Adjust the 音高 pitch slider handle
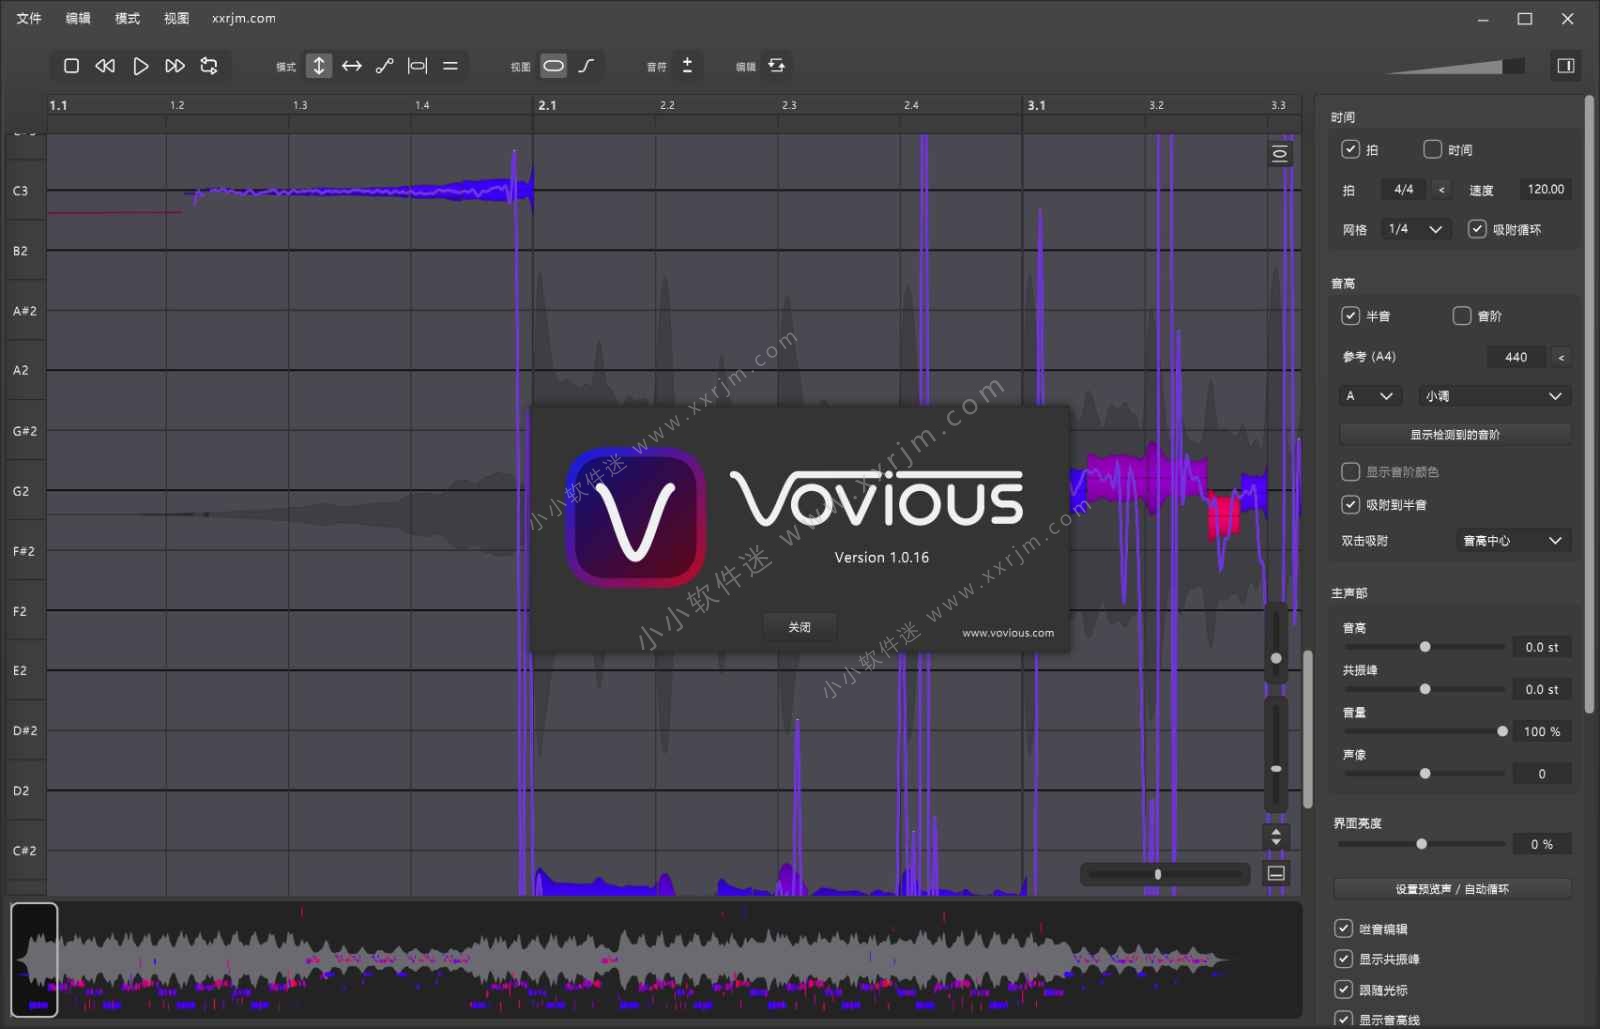This screenshot has height=1029, width=1600. [x=1425, y=647]
